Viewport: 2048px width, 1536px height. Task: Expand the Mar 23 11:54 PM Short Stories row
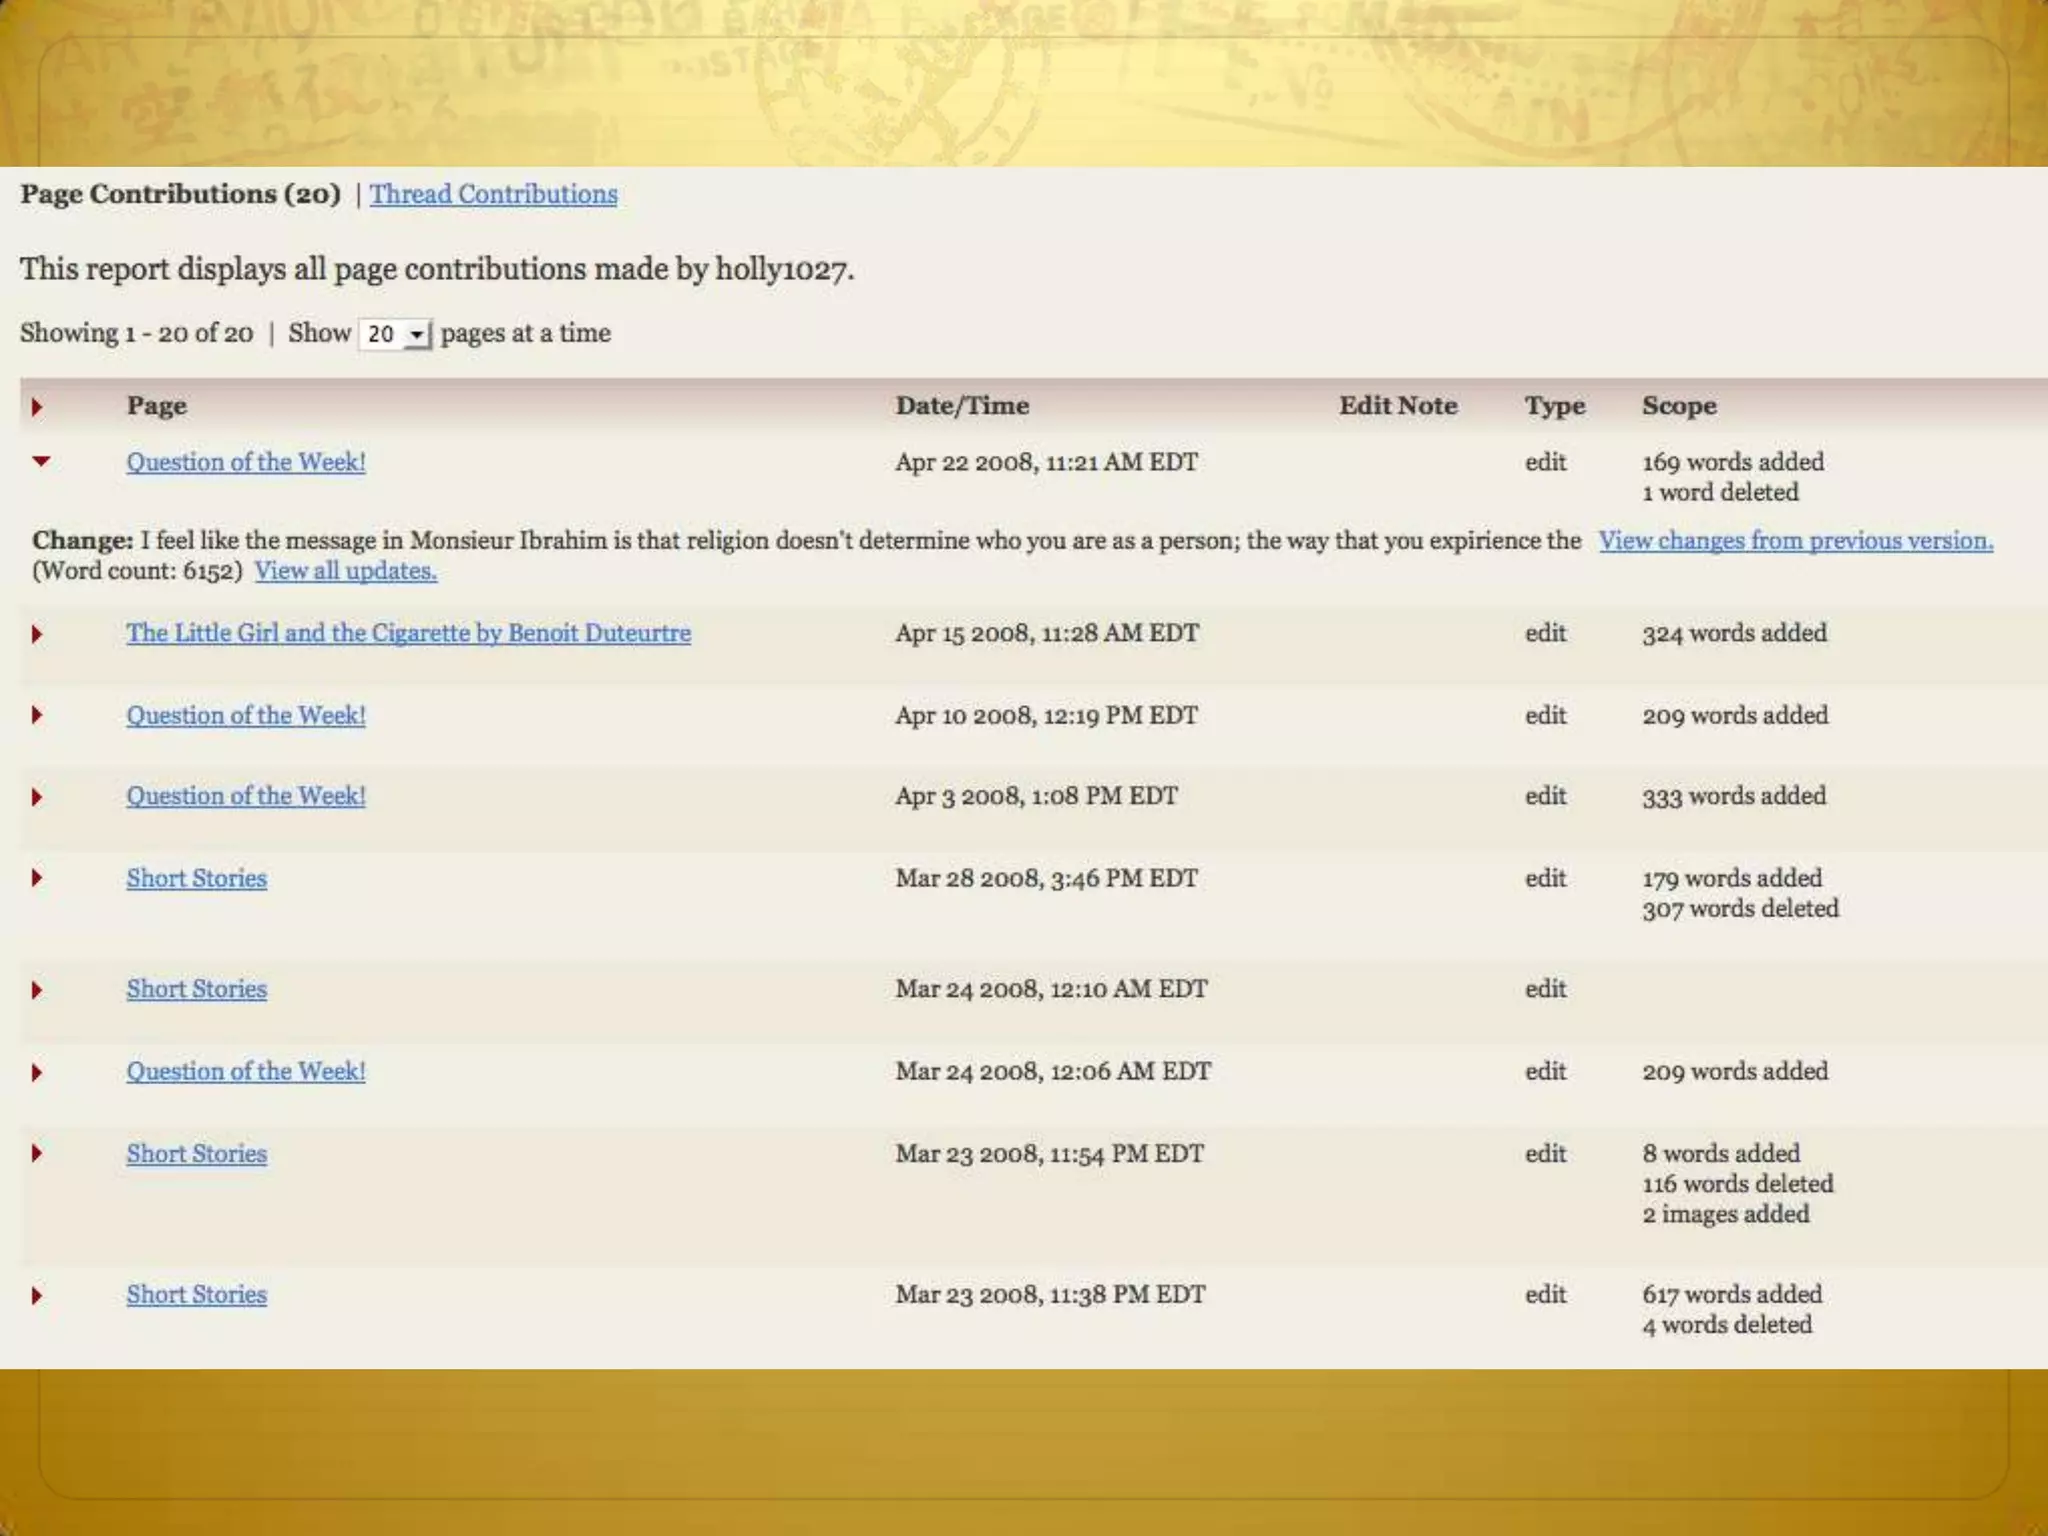tap(37, 1153)
